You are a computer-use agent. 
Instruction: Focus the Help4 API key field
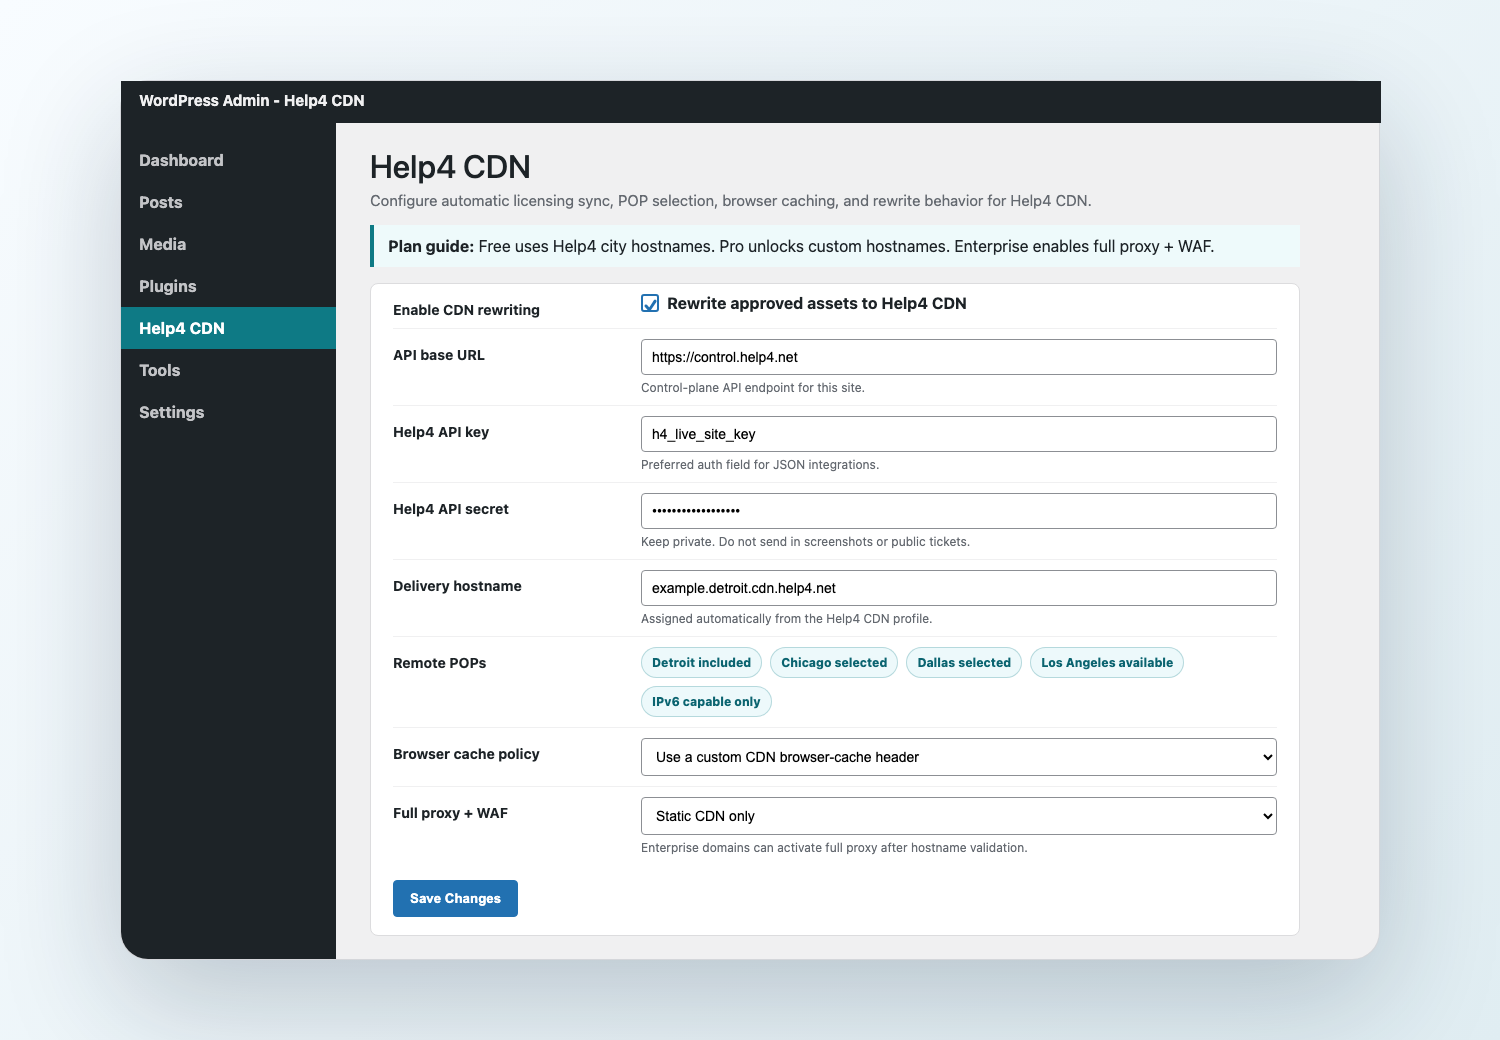pos(958,434)
